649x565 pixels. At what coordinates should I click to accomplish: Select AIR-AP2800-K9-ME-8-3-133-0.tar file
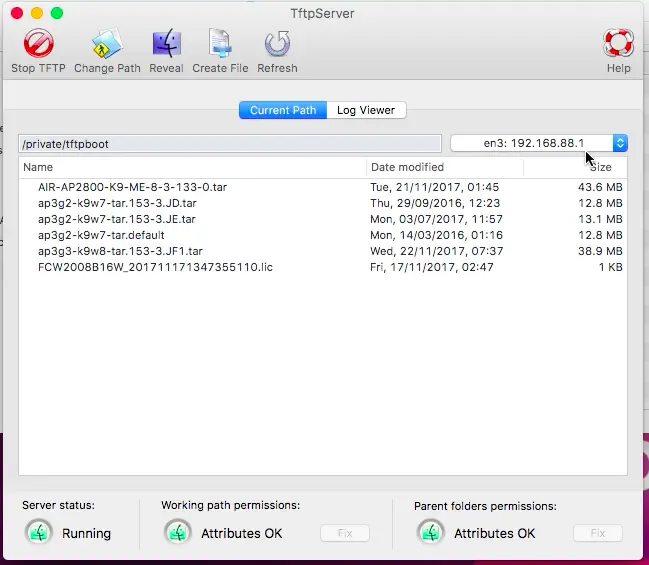[x=323, y=187]
